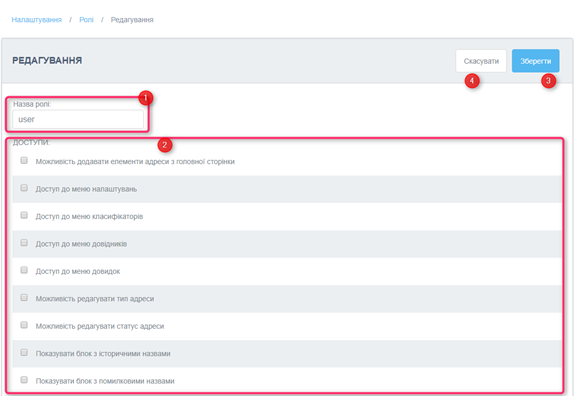The height and width of the screenshot is (396, 574).
Task: Click the text Доступ до меню довідників
Action: (81, 244)
